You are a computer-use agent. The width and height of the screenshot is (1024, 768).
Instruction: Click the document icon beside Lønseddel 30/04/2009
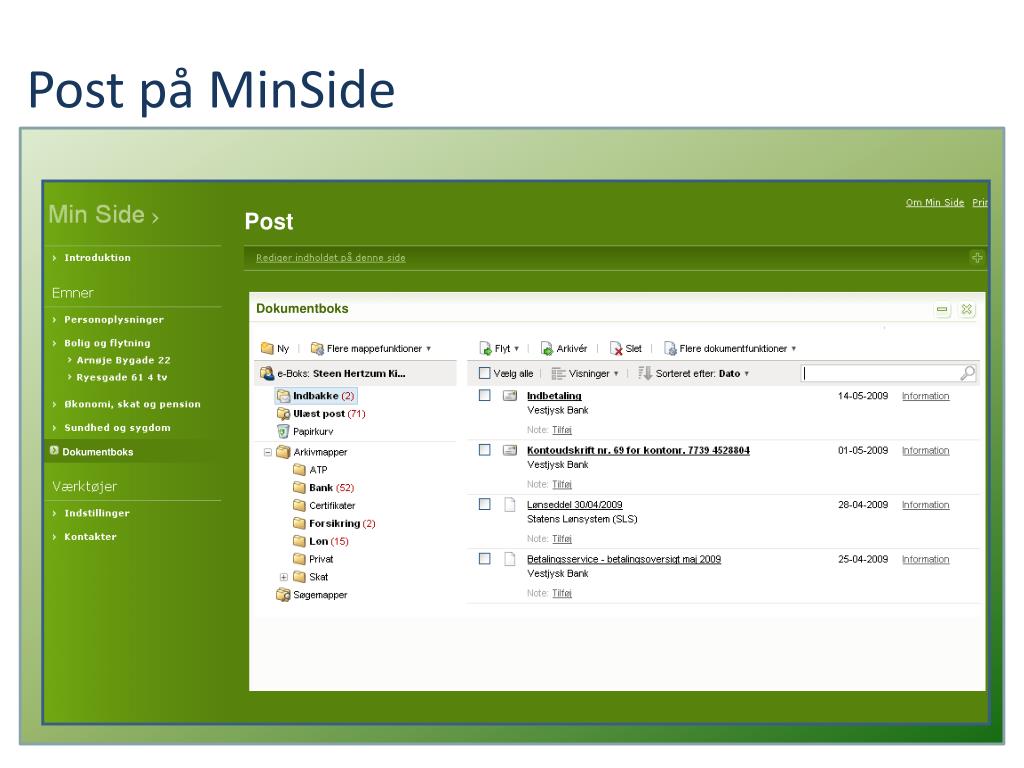point(510,504)
